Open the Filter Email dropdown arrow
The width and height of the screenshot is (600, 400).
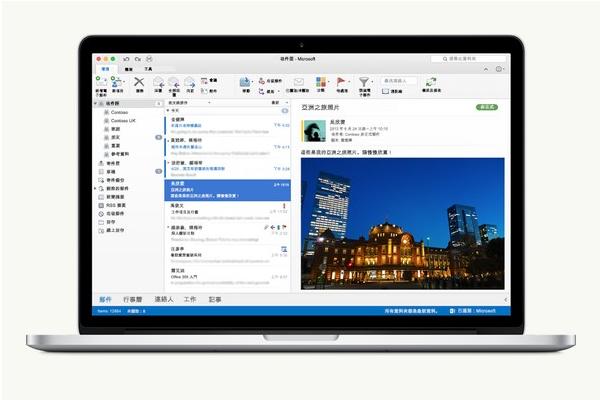coord(372,81)
